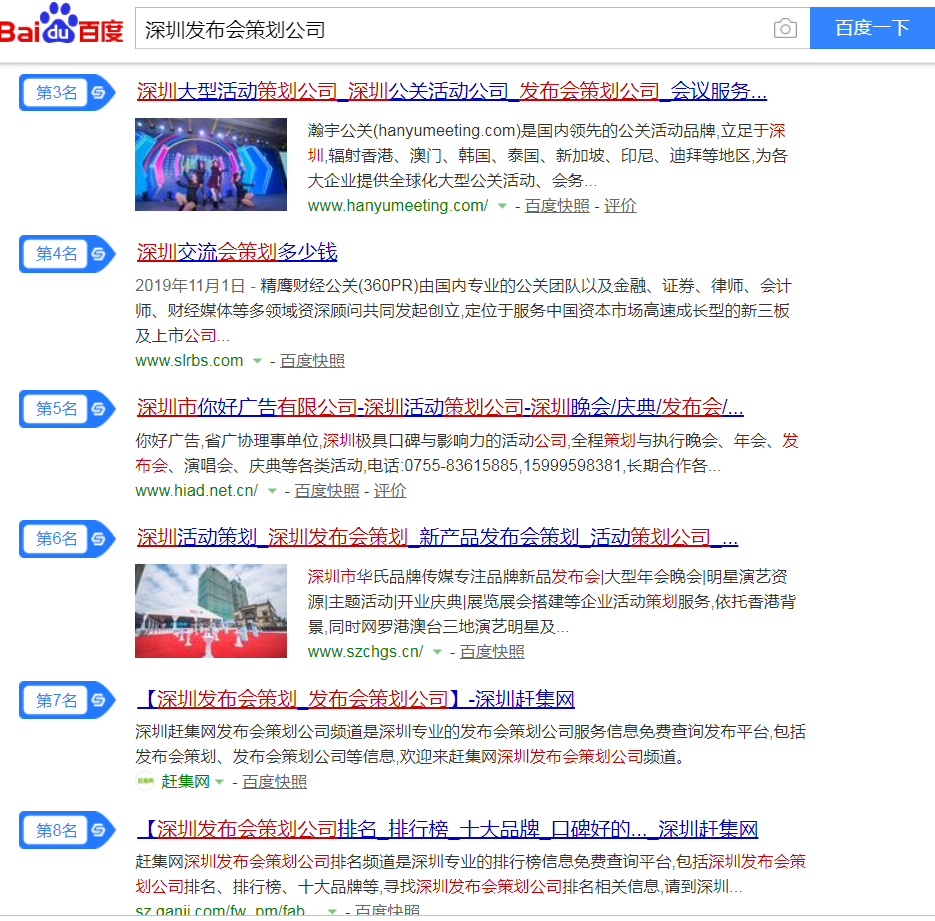Open 百度快照 for slrbs.com result
Viewport: 935px width, 921px height.
pos(312,361)
